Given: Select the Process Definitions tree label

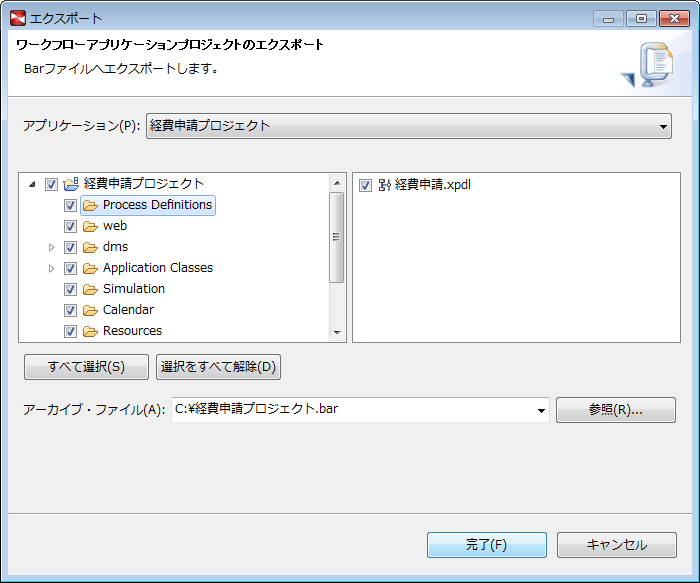Looking at the screenshot, I should 157,205.
